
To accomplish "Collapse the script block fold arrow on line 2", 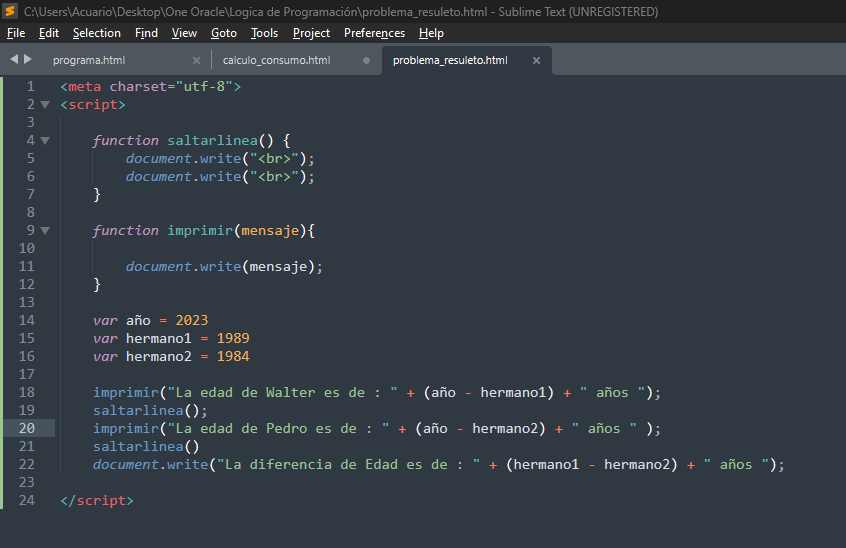I will pyautogui.click(x=45, y=105).
